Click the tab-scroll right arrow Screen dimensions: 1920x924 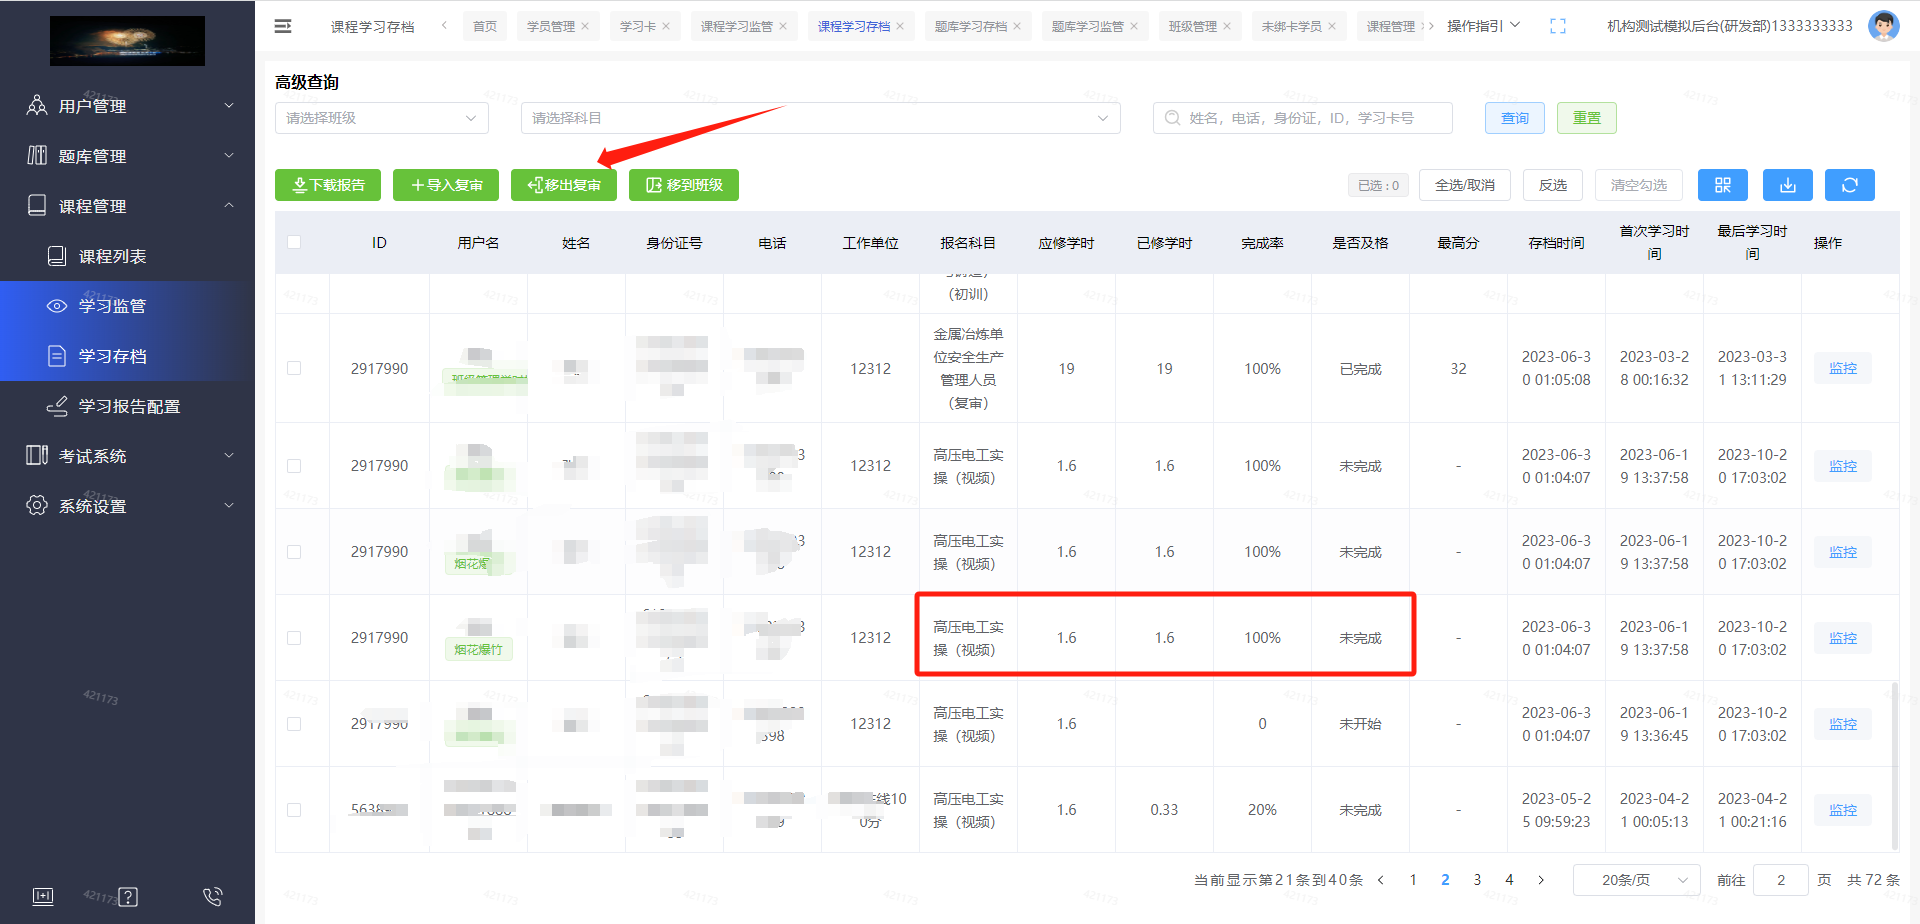[x=1431, y=26]
